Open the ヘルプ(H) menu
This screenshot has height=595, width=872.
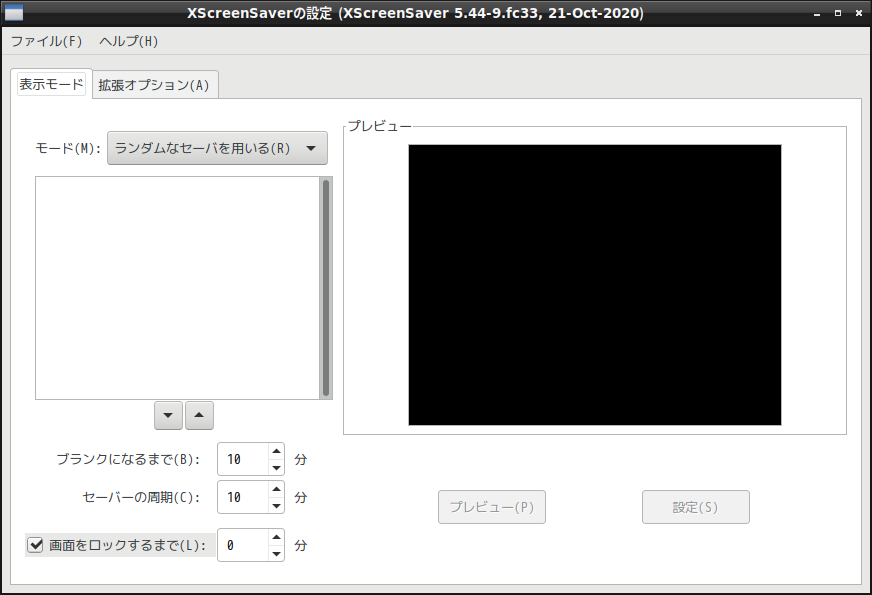coord(129,41)
